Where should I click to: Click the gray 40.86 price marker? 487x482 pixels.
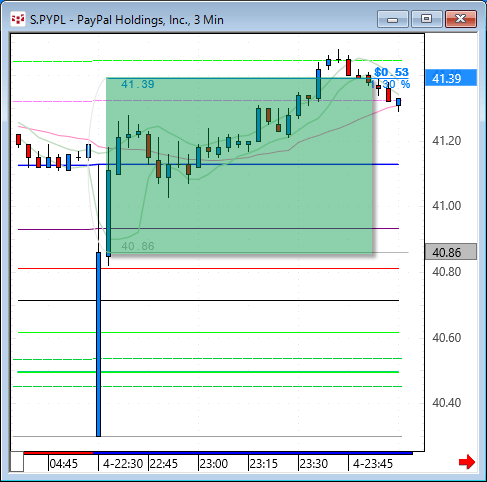click(451, 252)
